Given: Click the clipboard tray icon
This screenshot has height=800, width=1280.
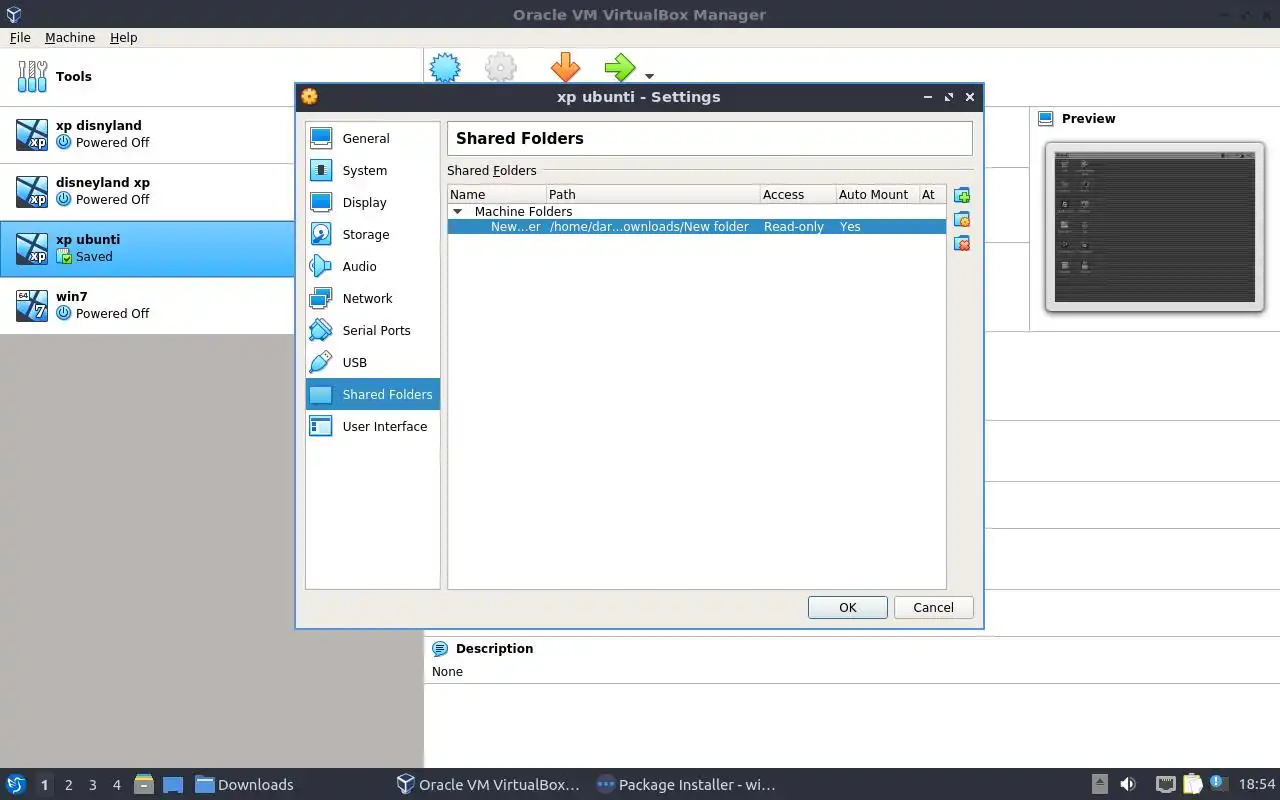Looking at the screenshot, I should 1192,784.
